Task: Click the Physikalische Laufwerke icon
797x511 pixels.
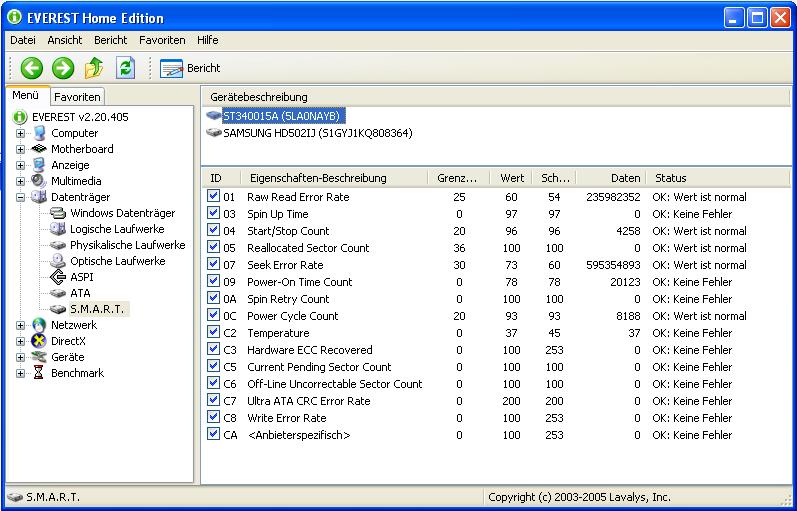Action: [58, 245]
